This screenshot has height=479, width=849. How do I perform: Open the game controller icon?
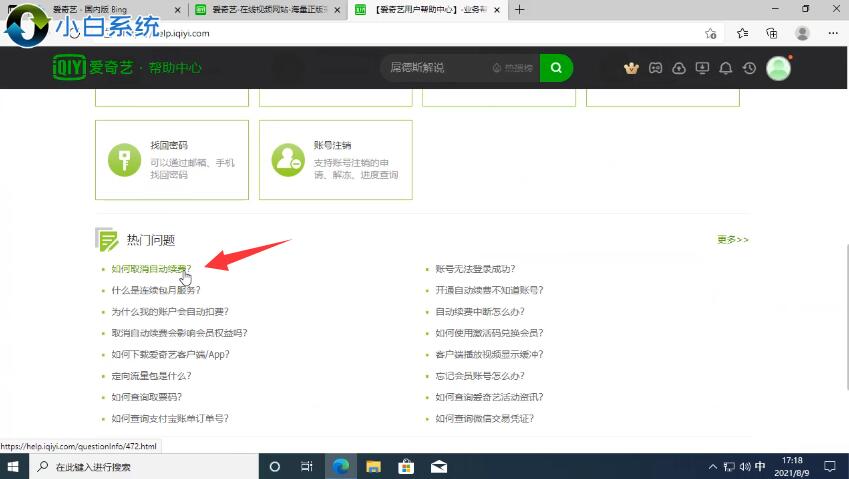click(655, 68)
